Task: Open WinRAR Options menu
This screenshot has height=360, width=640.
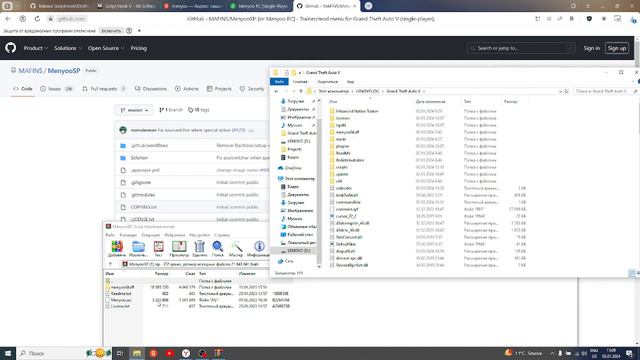Action: [x=200, y=235]
